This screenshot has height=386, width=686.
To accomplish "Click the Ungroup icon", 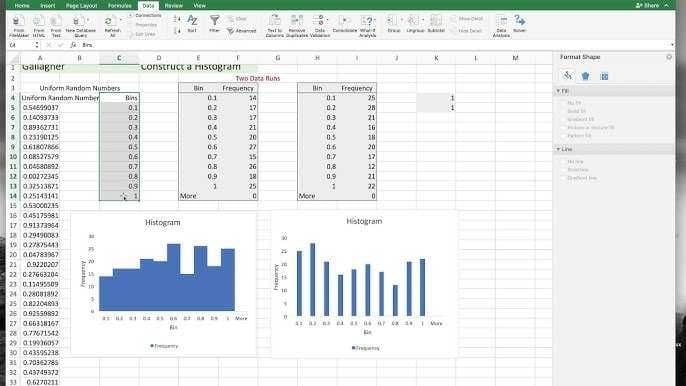I will click(x=413, y=21).
